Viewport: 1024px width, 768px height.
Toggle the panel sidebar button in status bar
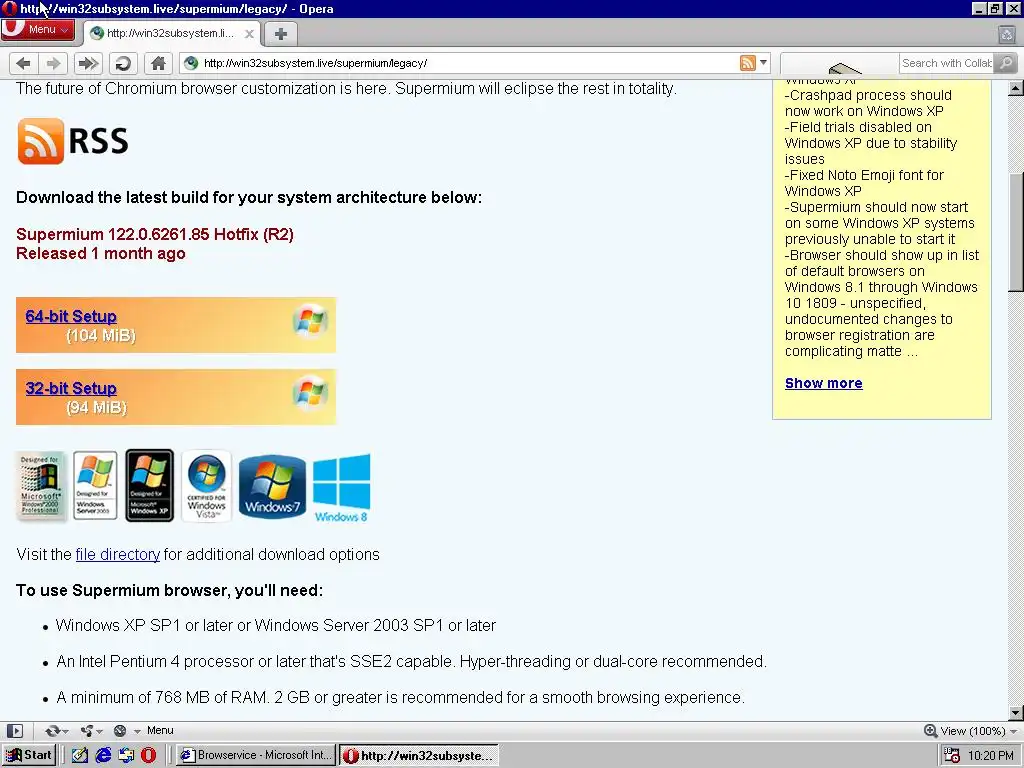click(14, 731)
